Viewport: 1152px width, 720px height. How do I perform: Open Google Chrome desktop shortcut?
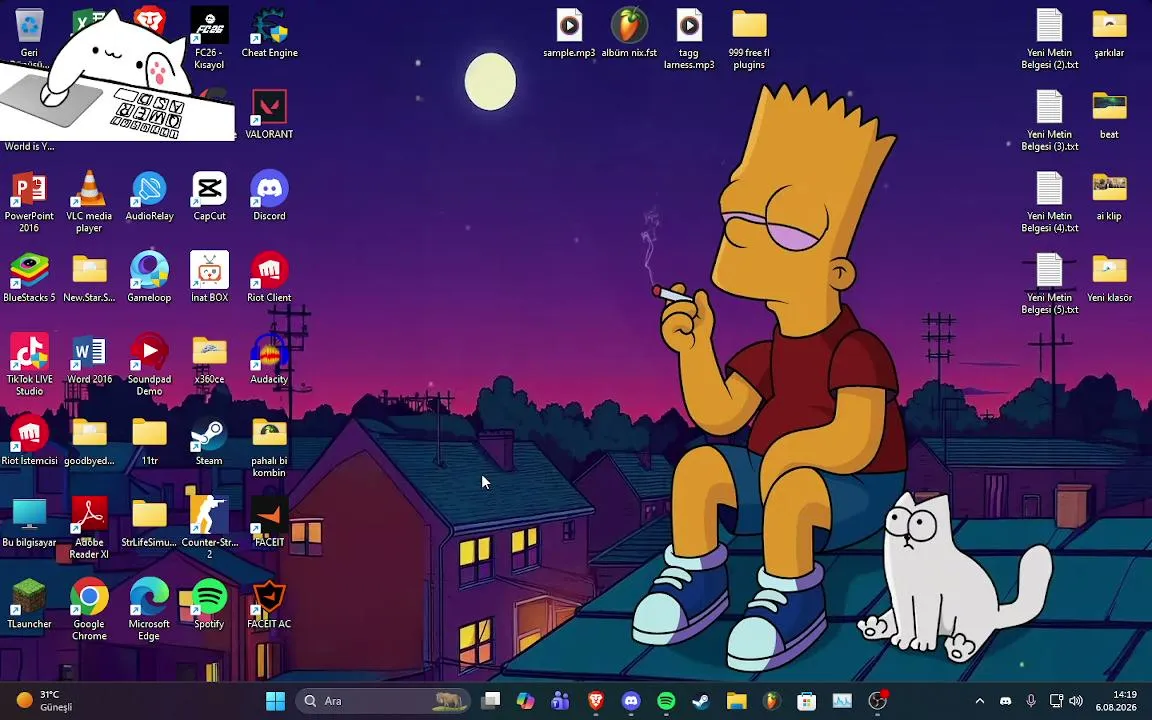pos(89,610)
